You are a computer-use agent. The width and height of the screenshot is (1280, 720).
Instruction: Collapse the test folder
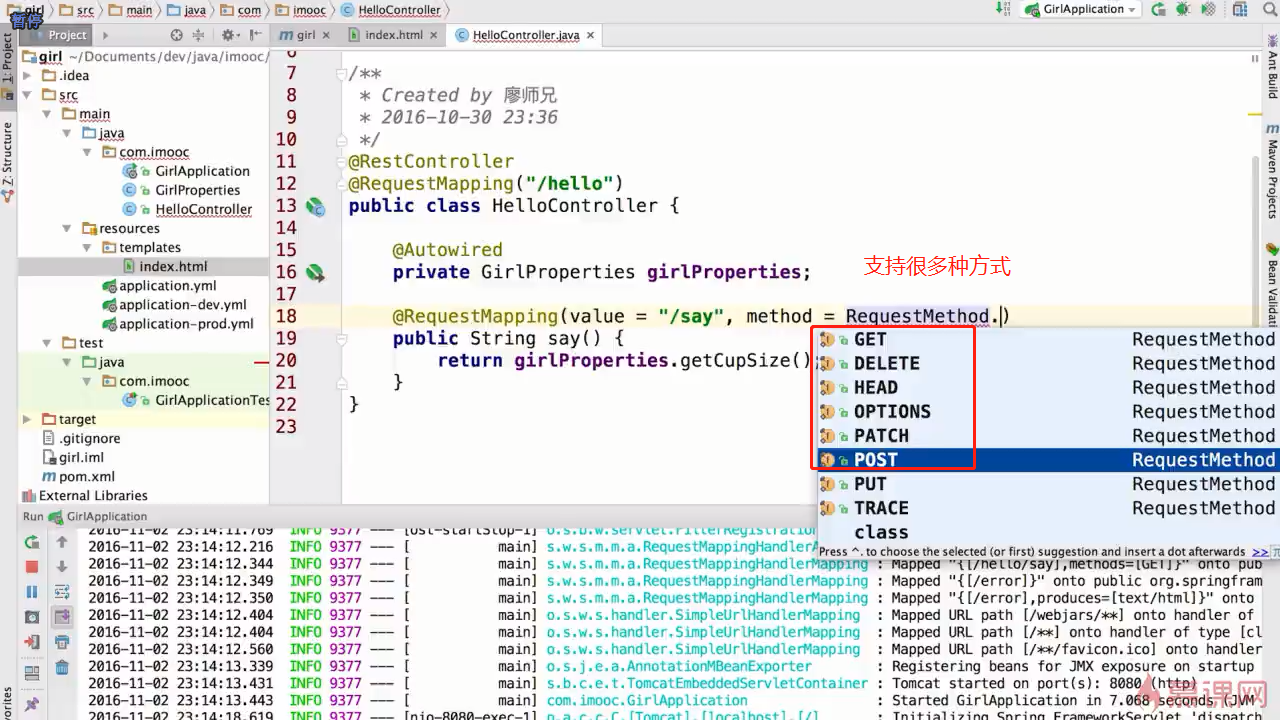click(x=49, y=343)
